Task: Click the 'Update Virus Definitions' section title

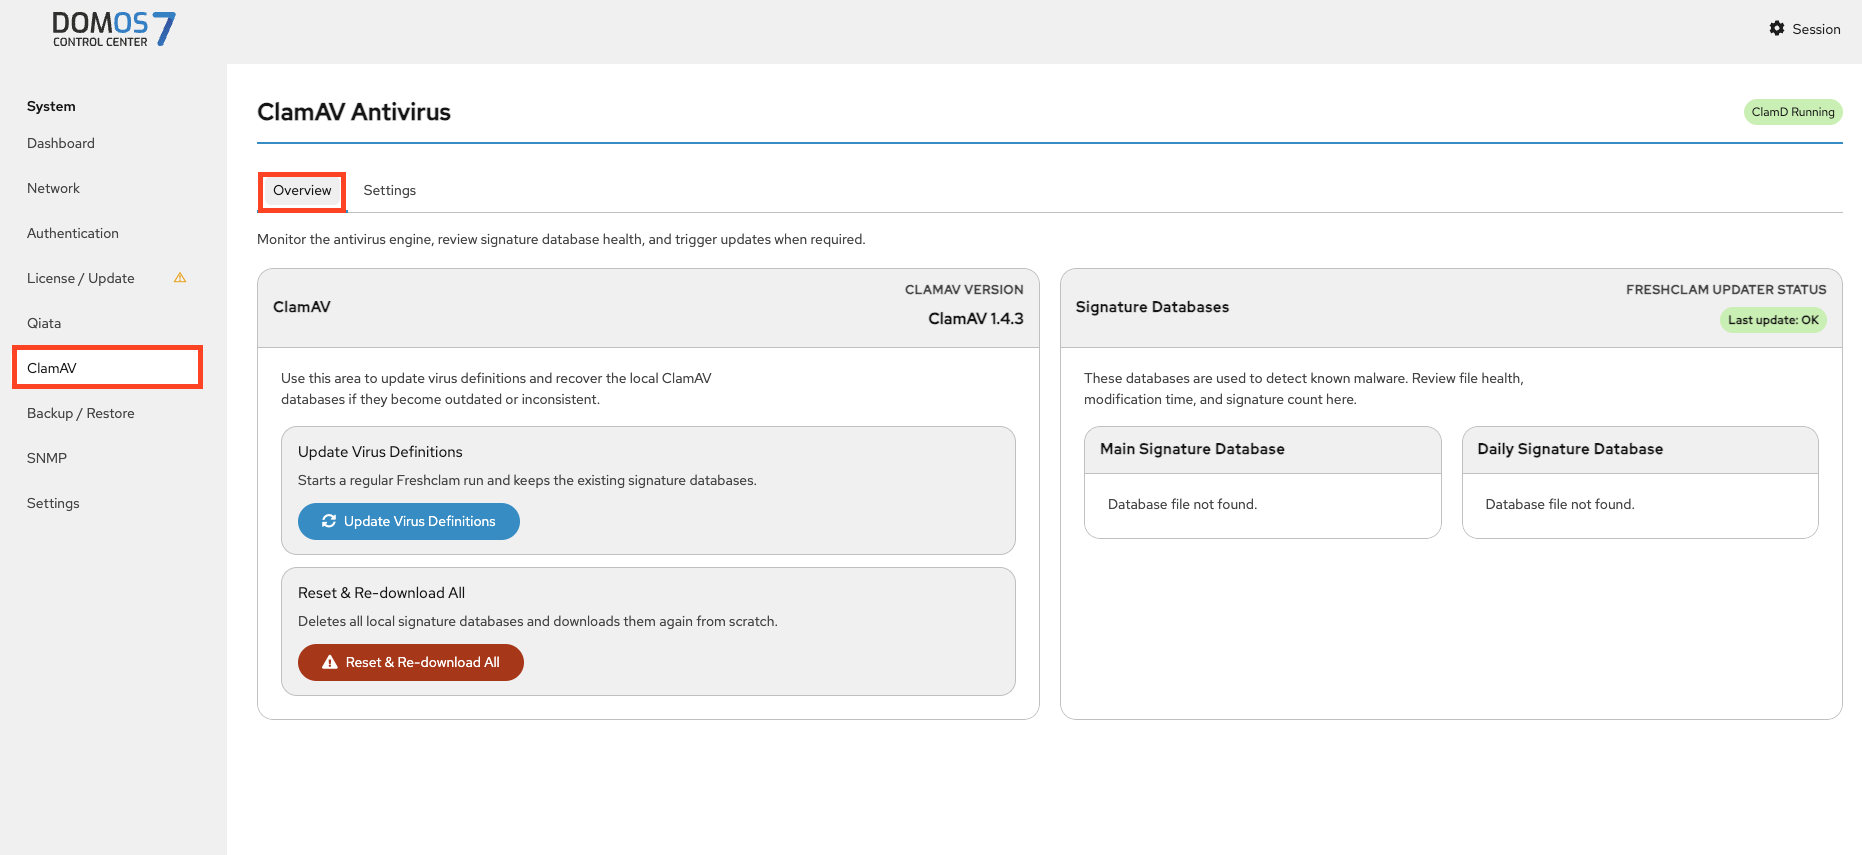Action: point(380,452)
